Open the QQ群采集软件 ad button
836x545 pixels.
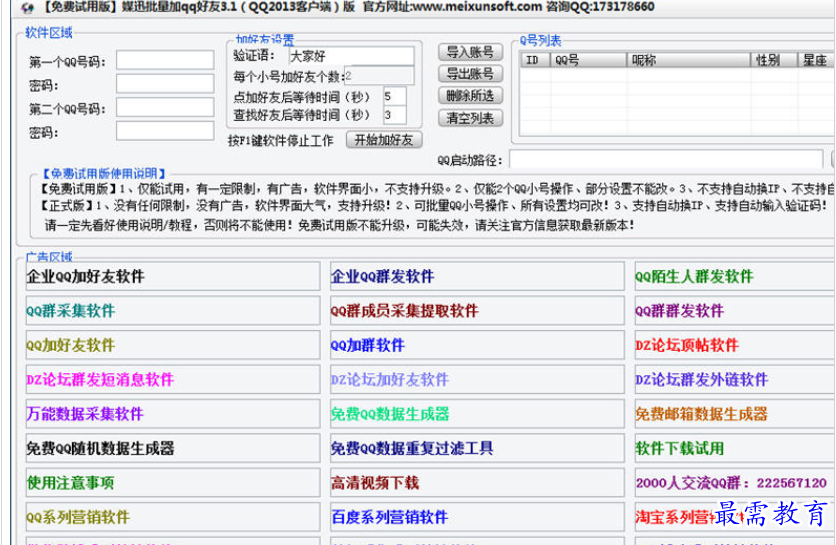point(173,310)
